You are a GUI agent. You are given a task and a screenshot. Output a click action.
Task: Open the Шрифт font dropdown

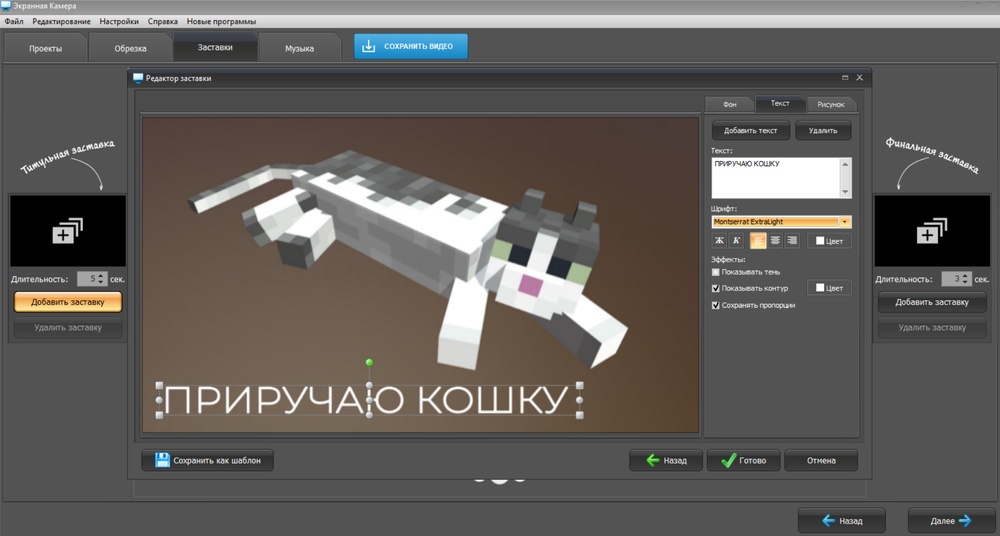coord(845,222)
